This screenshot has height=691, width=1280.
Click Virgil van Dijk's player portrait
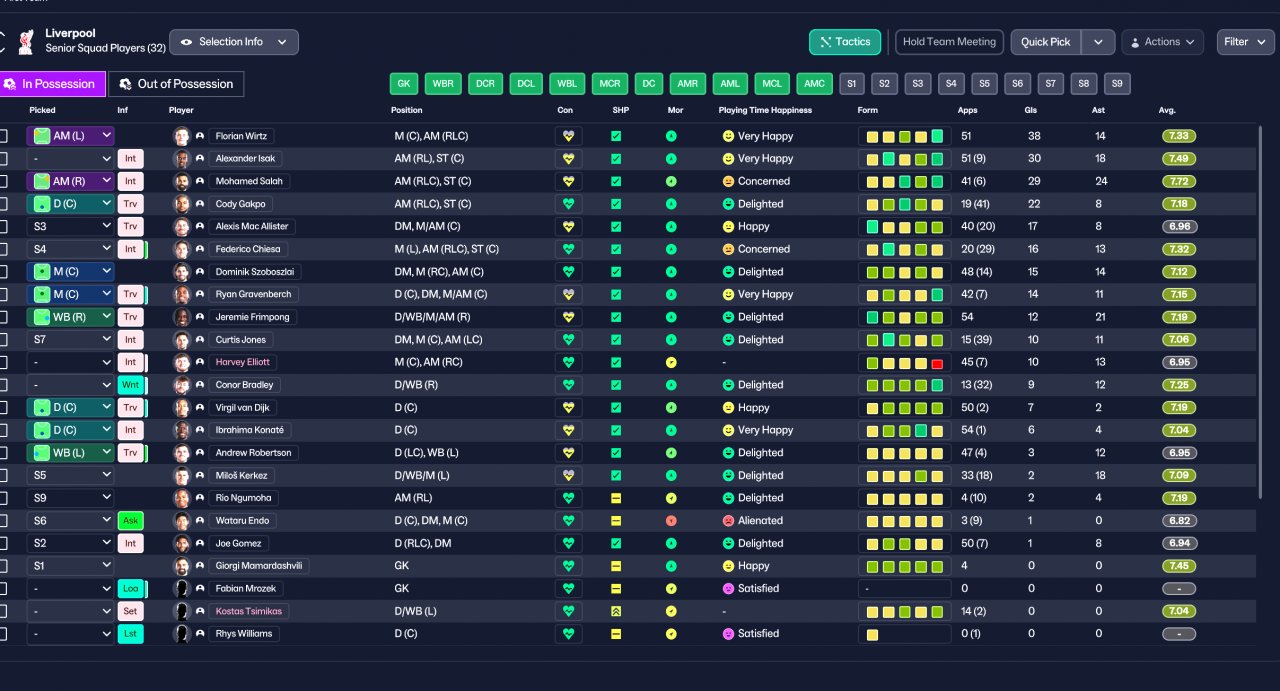181,408
